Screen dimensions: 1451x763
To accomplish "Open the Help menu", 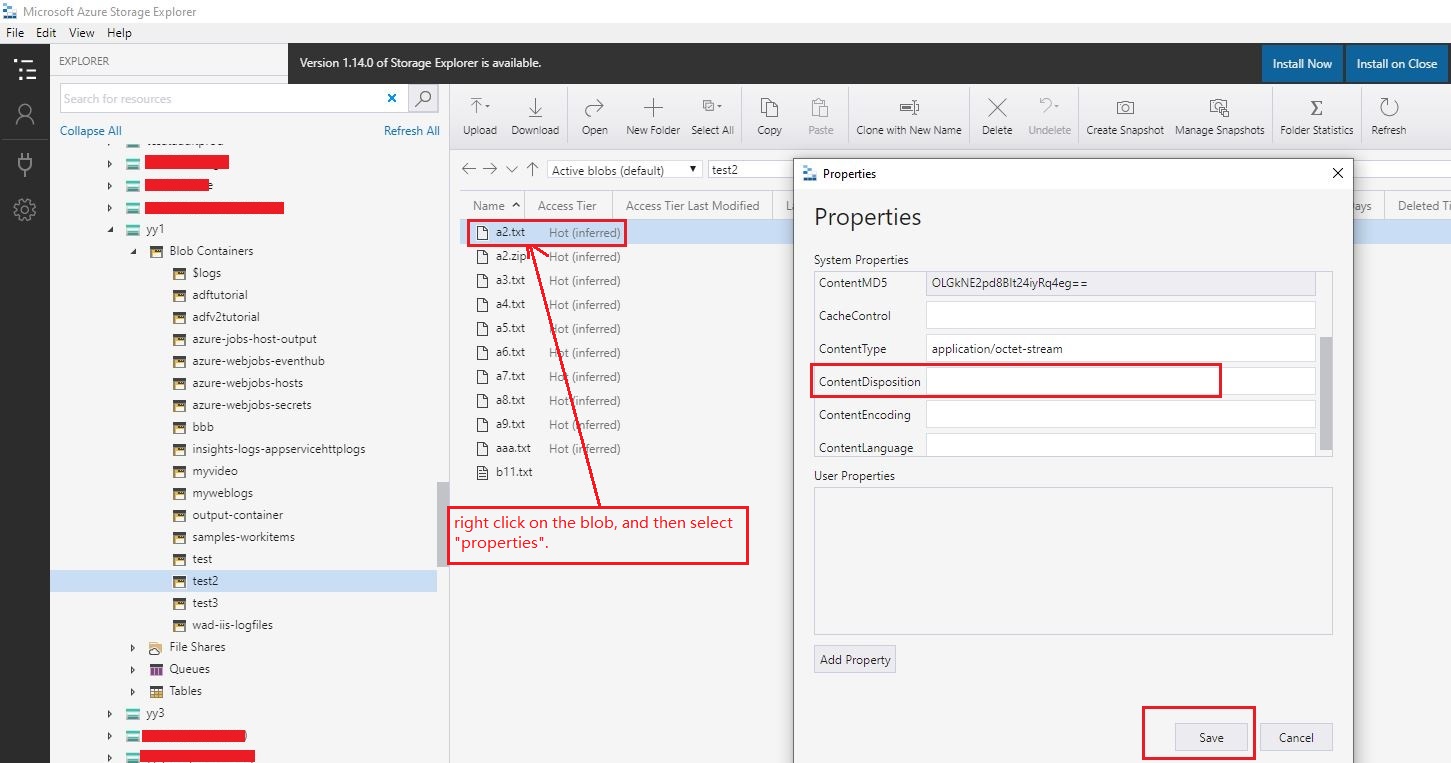I will pos(119,33).
